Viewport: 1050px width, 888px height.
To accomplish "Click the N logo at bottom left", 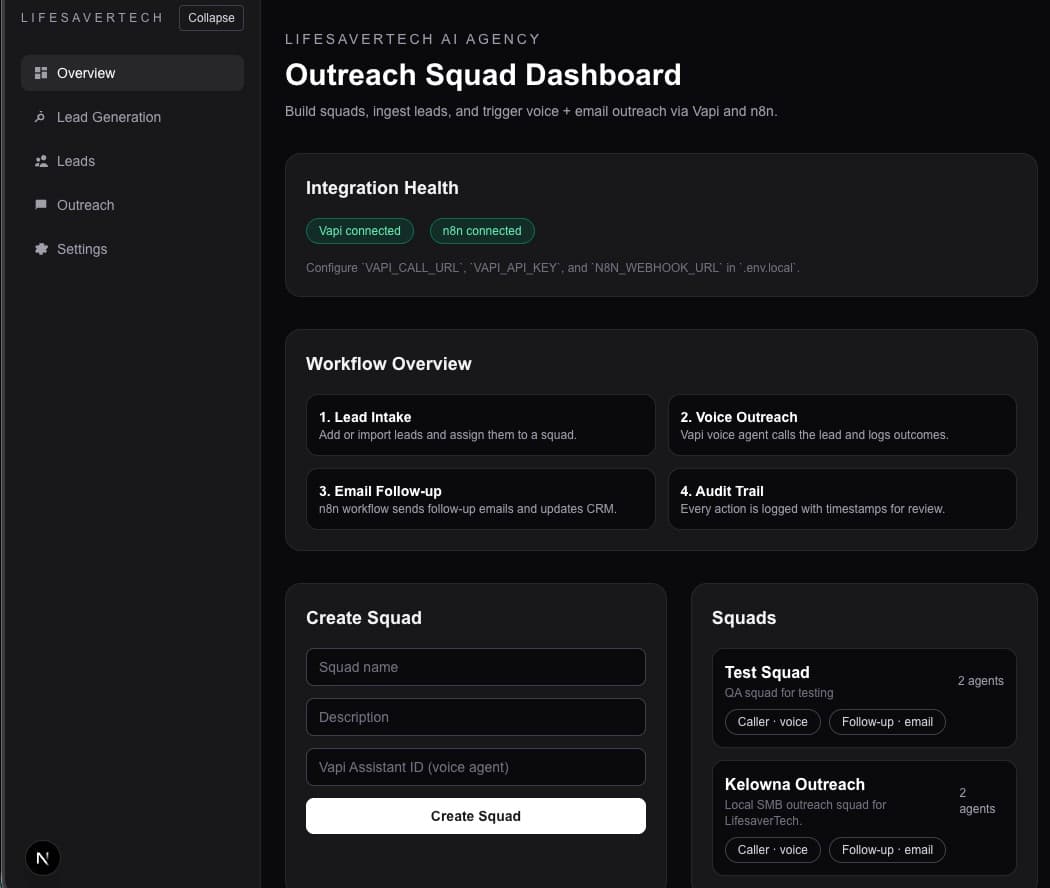I will [42, 858].
